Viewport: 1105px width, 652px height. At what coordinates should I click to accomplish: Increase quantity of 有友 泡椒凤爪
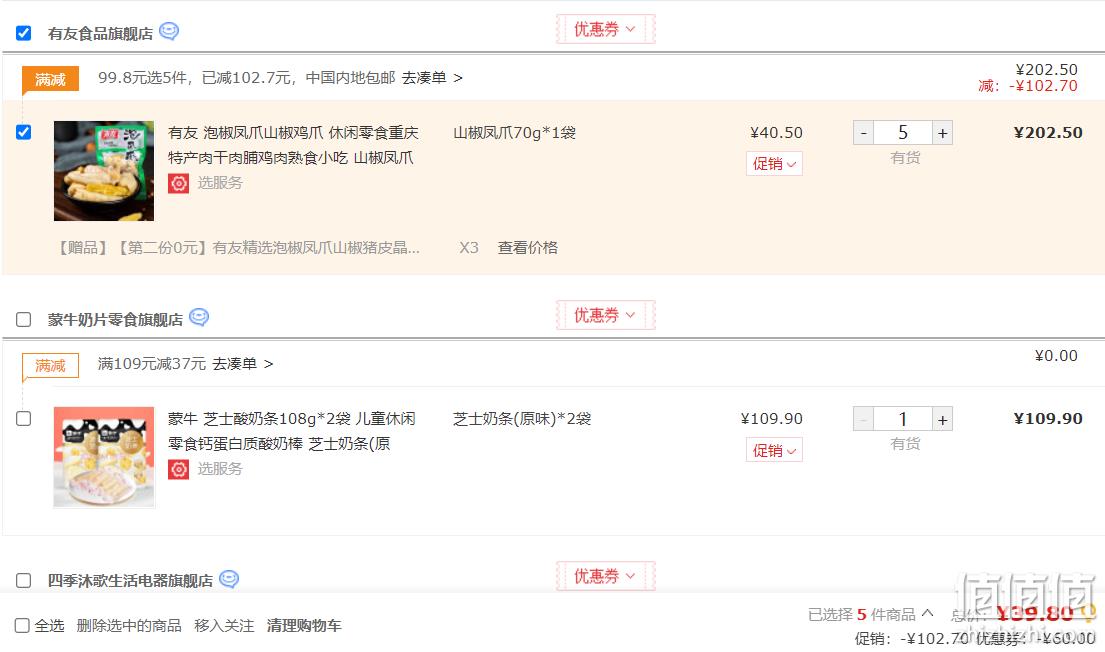[x=942, y=133]
